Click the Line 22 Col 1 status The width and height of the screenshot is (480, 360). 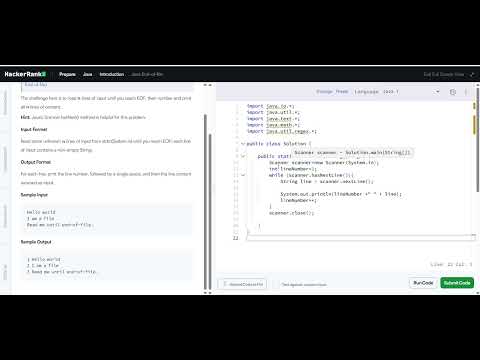[451, 264]
